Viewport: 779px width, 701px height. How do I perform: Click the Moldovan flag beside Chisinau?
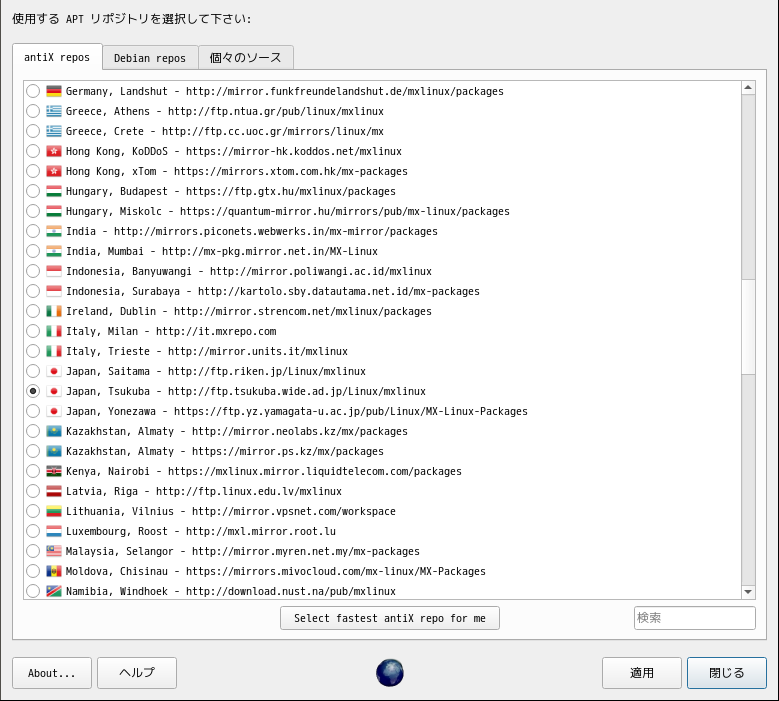coord(54,571)
